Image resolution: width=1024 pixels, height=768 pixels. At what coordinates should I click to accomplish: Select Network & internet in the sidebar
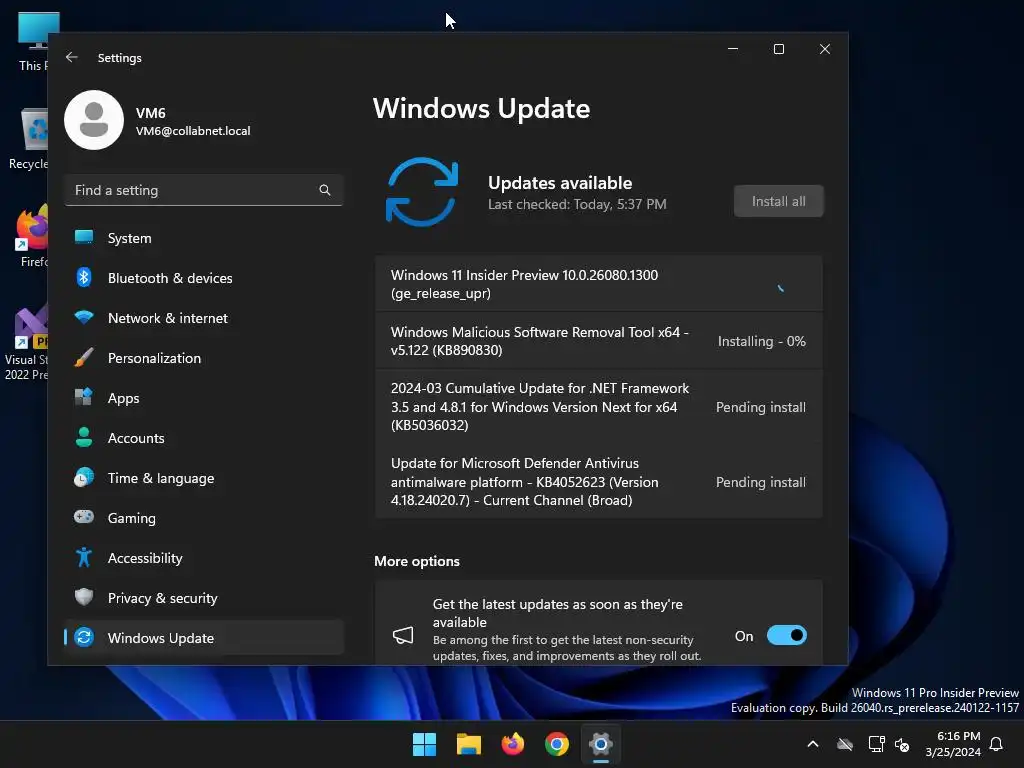tap(204, 318)
